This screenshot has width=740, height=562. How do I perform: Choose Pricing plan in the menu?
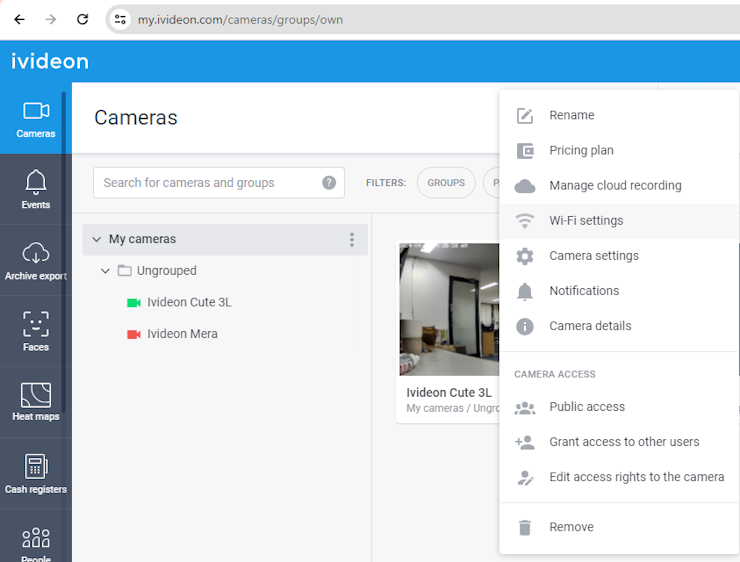coord(618,151)
